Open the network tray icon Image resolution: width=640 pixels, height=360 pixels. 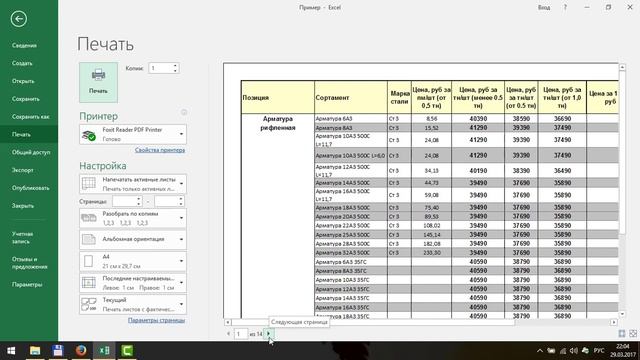pyautogui.click(x=563, y=351)
